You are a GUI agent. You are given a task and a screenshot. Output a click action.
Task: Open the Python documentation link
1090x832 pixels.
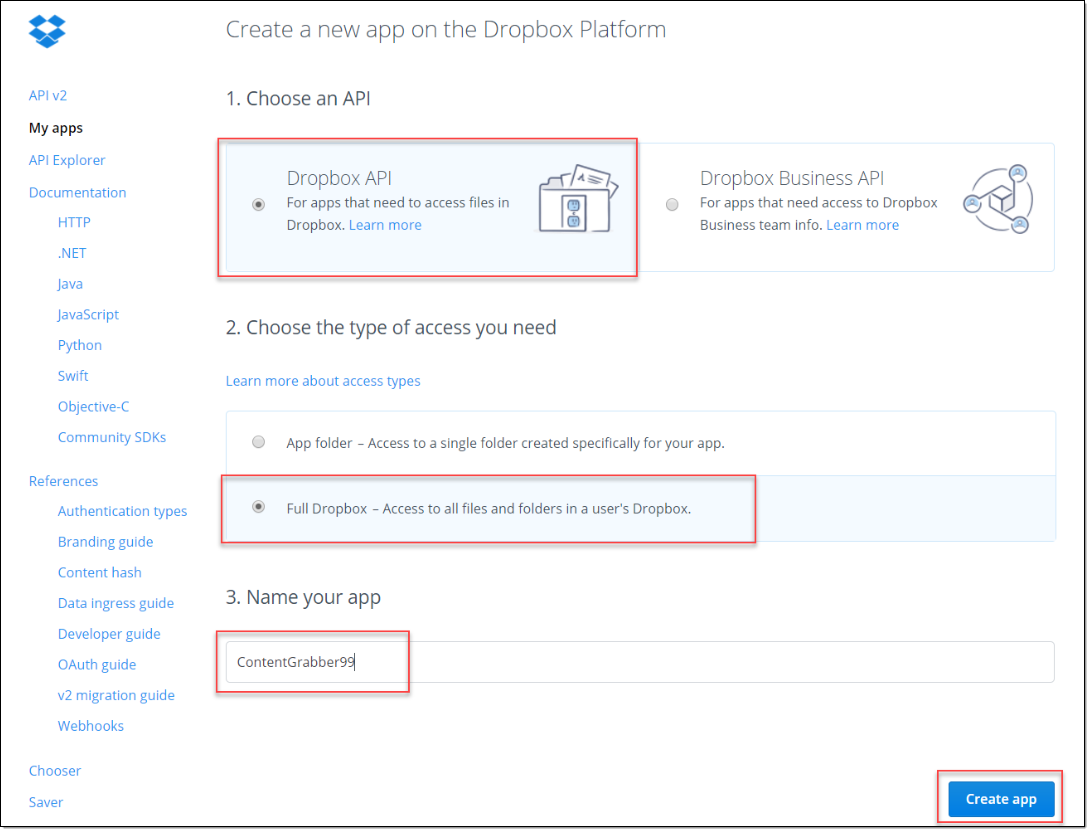click(x=80, y=345)
